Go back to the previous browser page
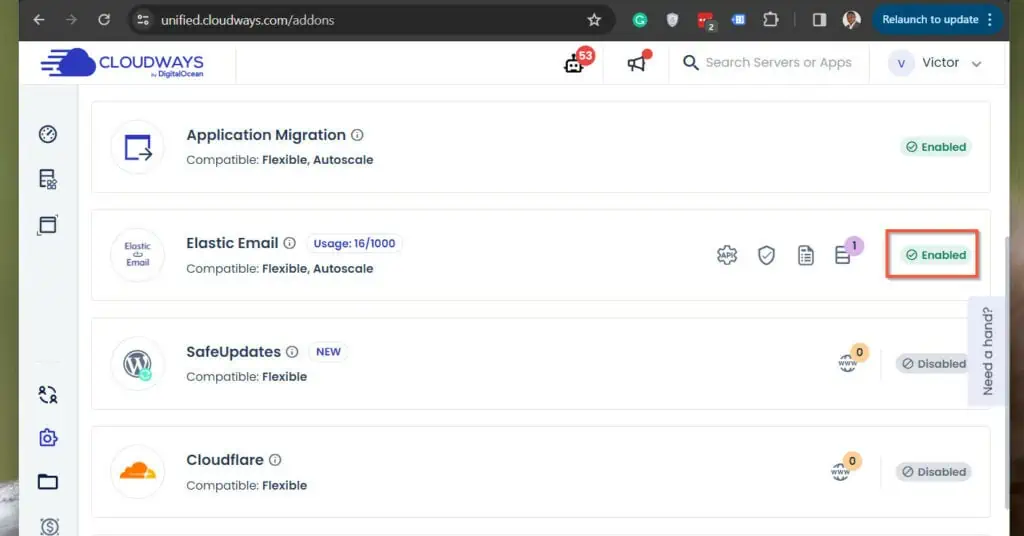 click(x=39, y=20)
